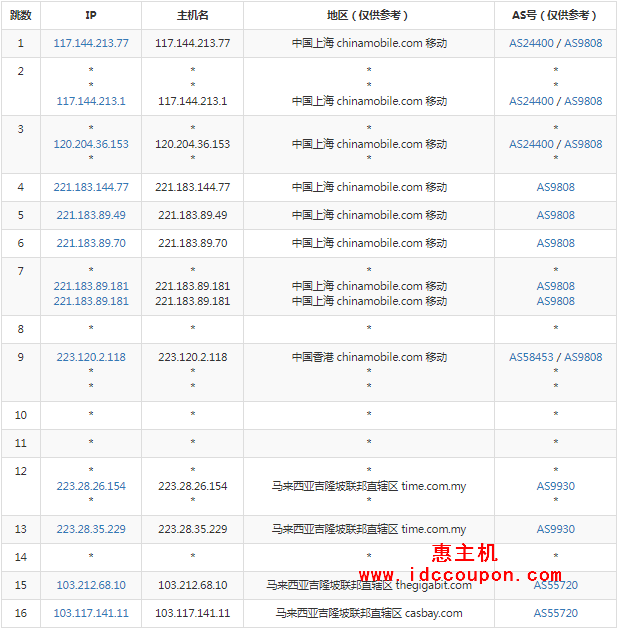Click hop number 14 cell

click(21, 557)
